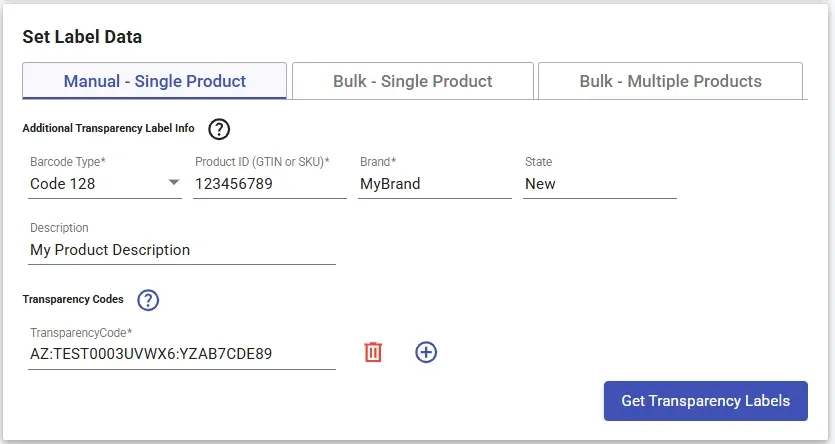Viewport: 835px width, 444px height.
Task: Click the Transparency Codes section label
Action: coord(73,299)
